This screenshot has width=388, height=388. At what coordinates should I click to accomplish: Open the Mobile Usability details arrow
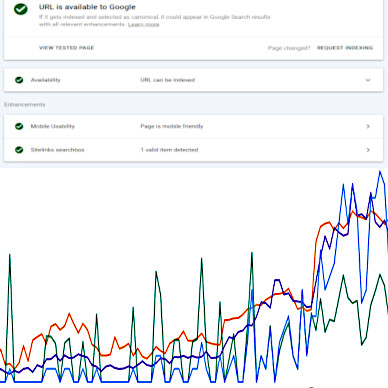pyautogui.click(x=368, y=126)
